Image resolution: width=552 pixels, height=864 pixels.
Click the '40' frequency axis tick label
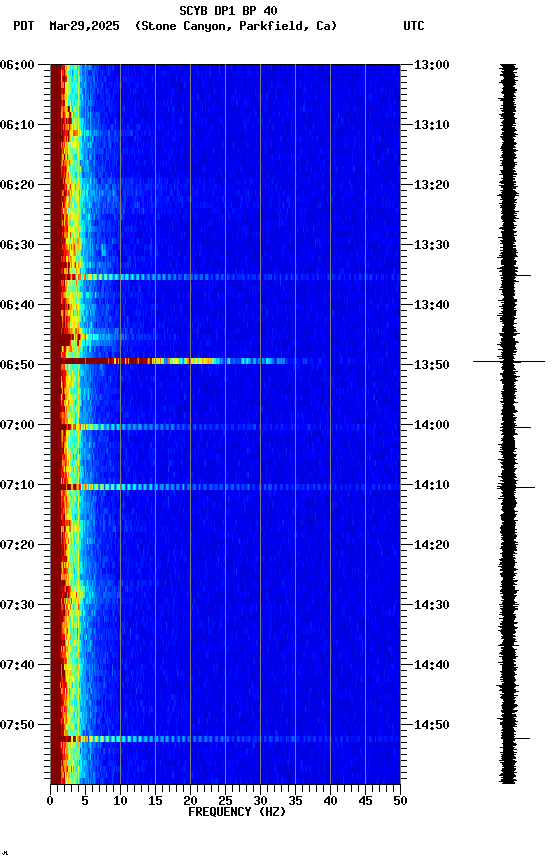pyautogui.click(x=330, y=801)
